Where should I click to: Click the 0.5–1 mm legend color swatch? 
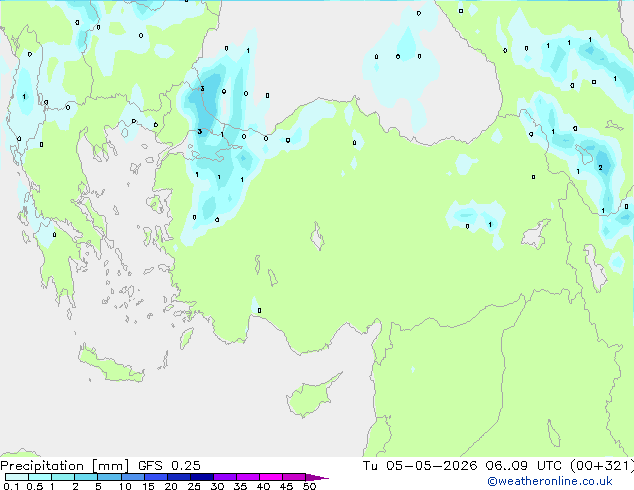pos(40,477)
